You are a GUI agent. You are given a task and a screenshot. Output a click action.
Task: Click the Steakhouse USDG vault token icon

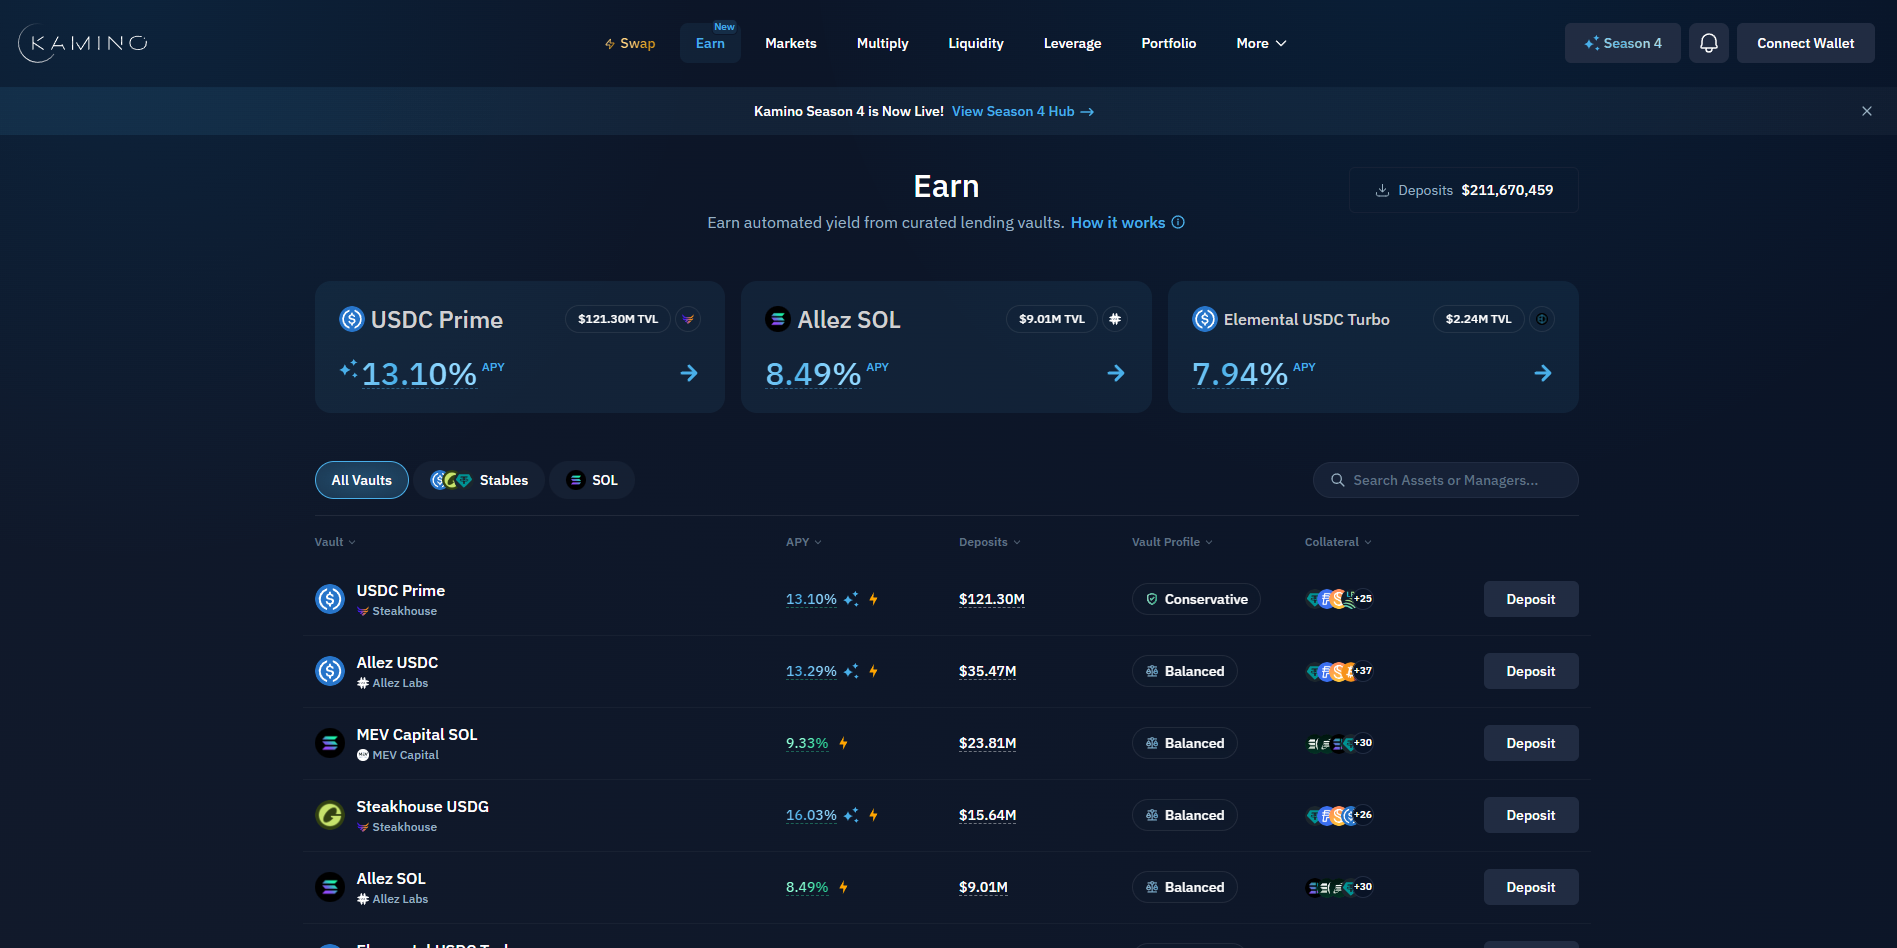point(330,815)
